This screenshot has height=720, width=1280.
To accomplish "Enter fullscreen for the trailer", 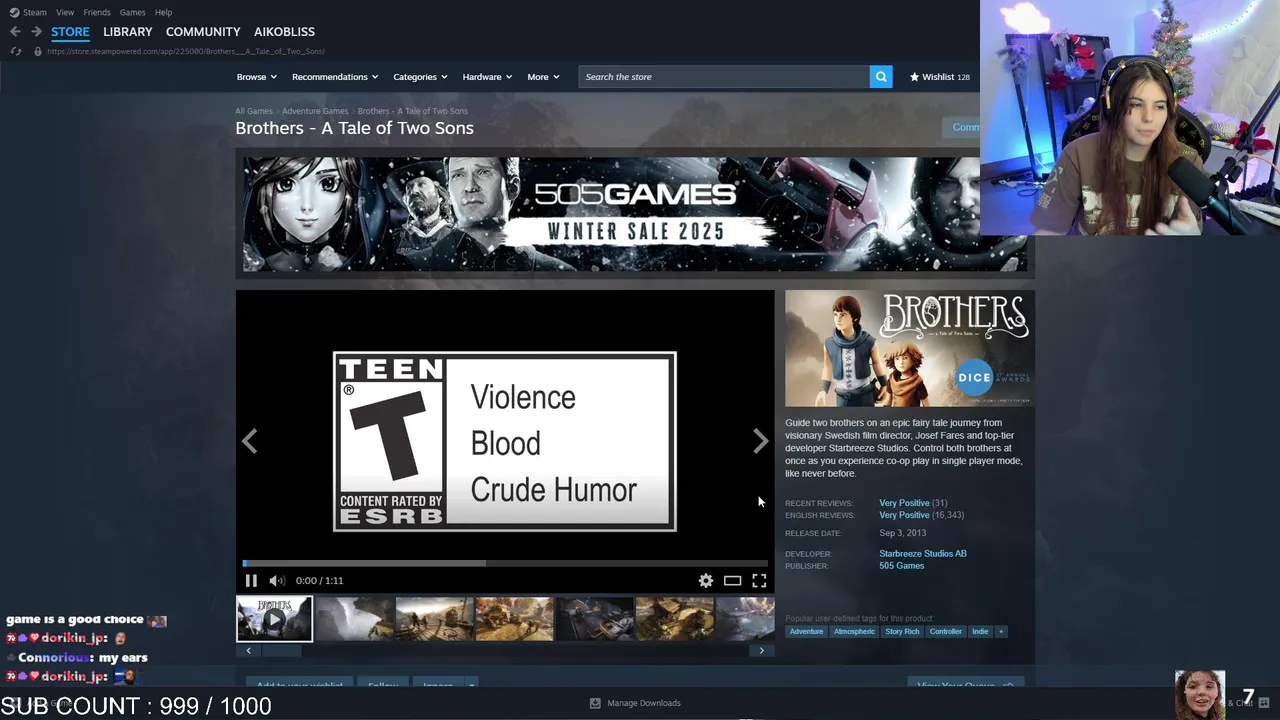I will pos(759,580).
